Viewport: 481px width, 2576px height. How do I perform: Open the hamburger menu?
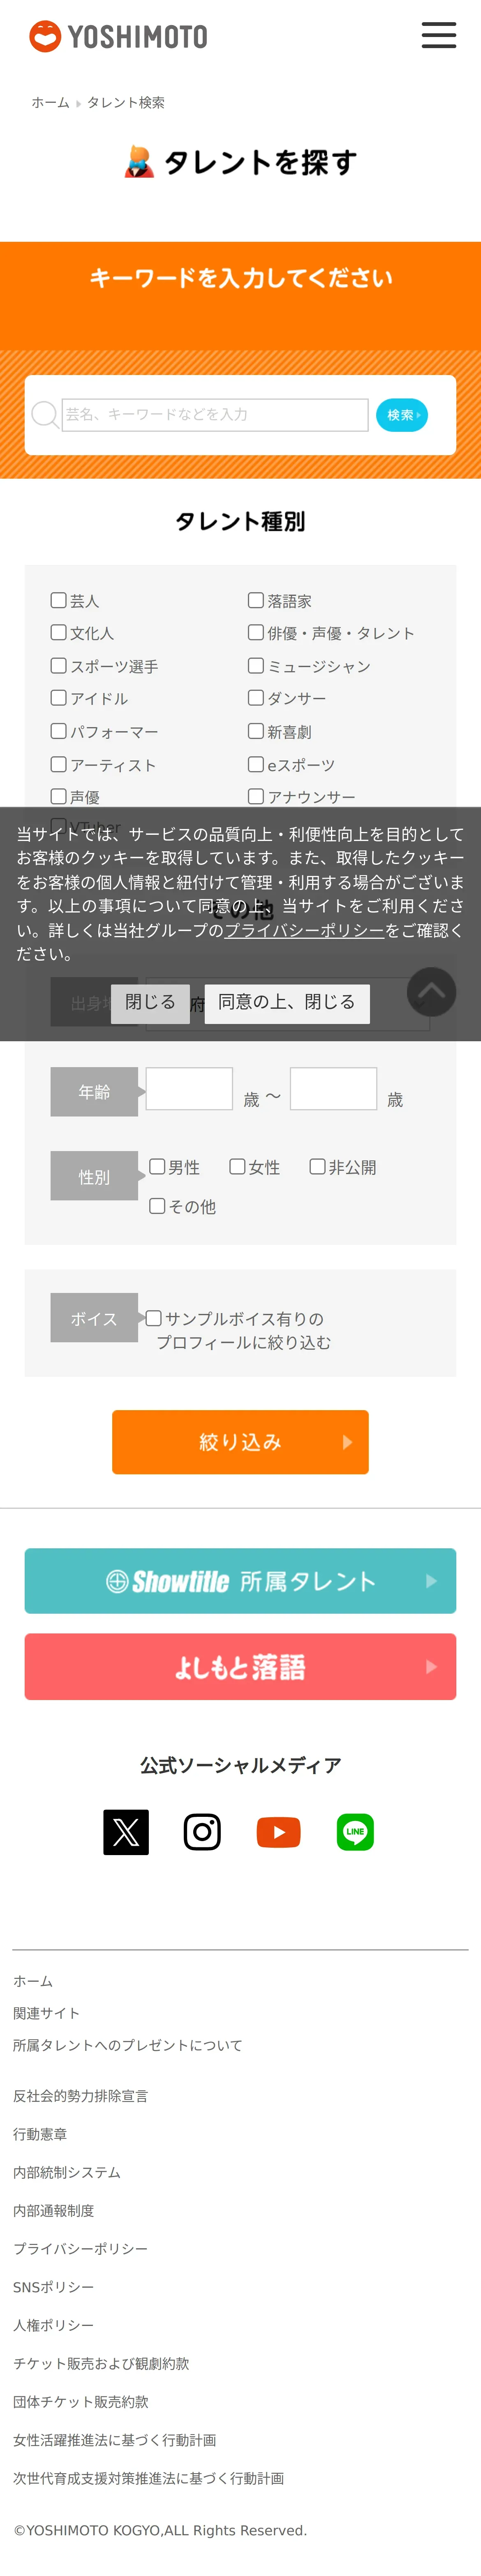(x=438, y=36)
